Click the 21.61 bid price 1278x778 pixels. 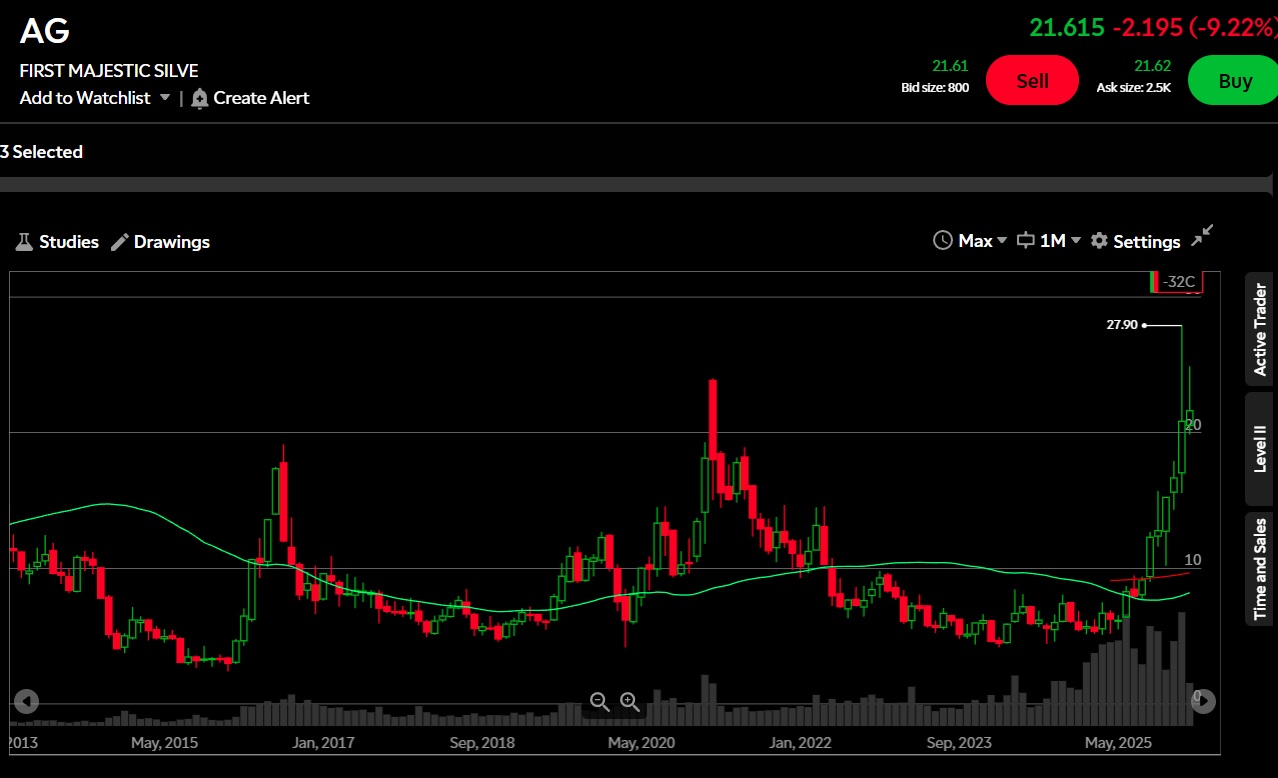coord(950,66)
